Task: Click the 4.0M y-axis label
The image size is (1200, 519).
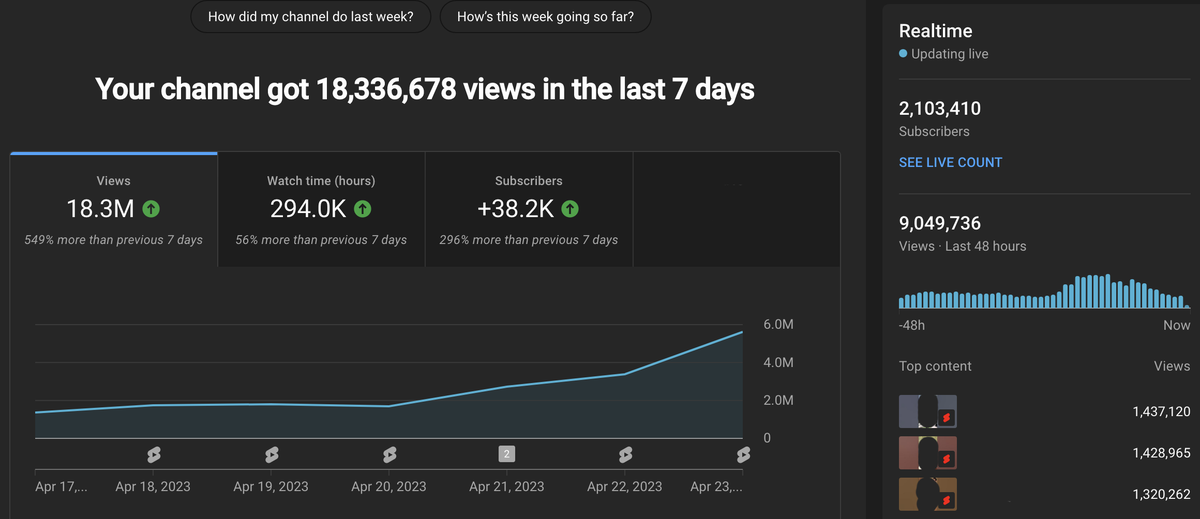Action: [778, 363]
